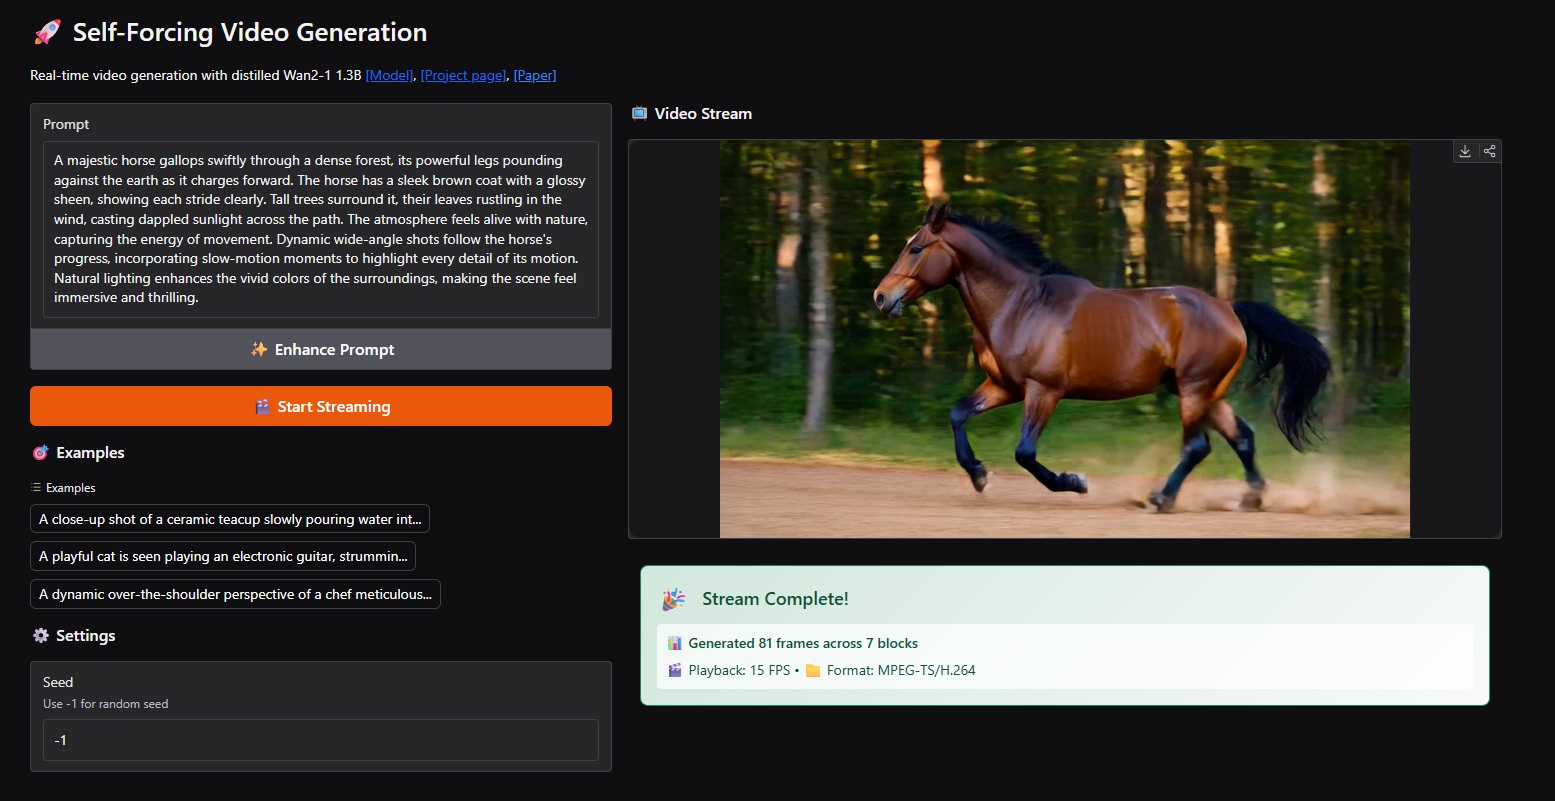Click the TV icon beside Video Stream
The height and width of the screenshot is (801, 1555).
(639, 113)
